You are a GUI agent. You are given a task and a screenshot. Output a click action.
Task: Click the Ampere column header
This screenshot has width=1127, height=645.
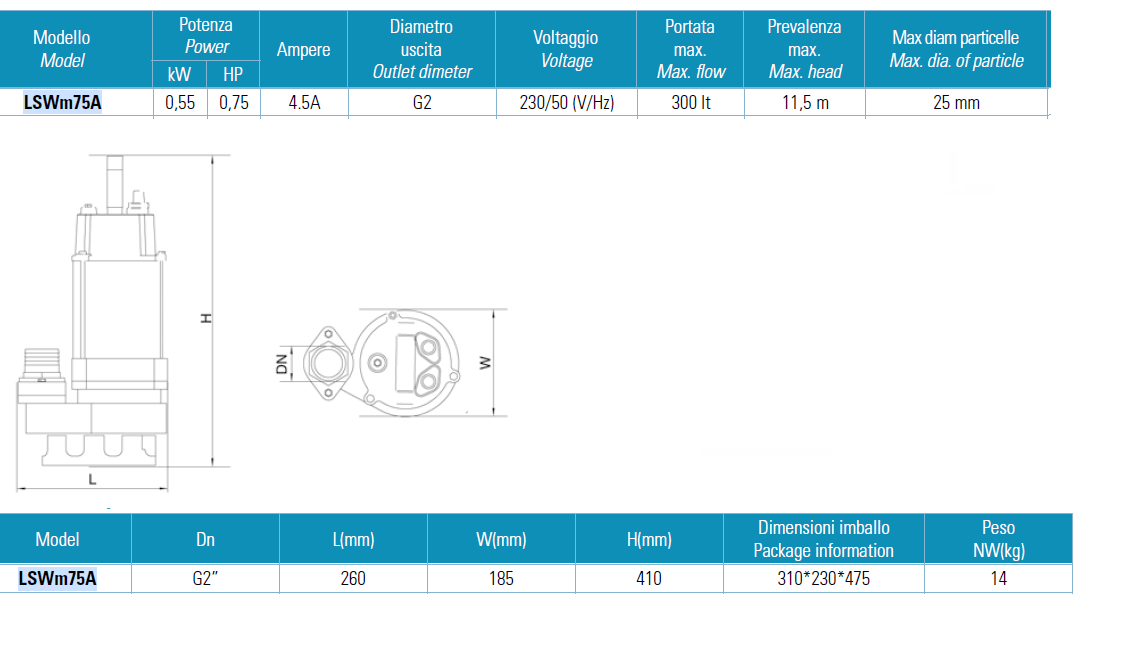[303, 49]
